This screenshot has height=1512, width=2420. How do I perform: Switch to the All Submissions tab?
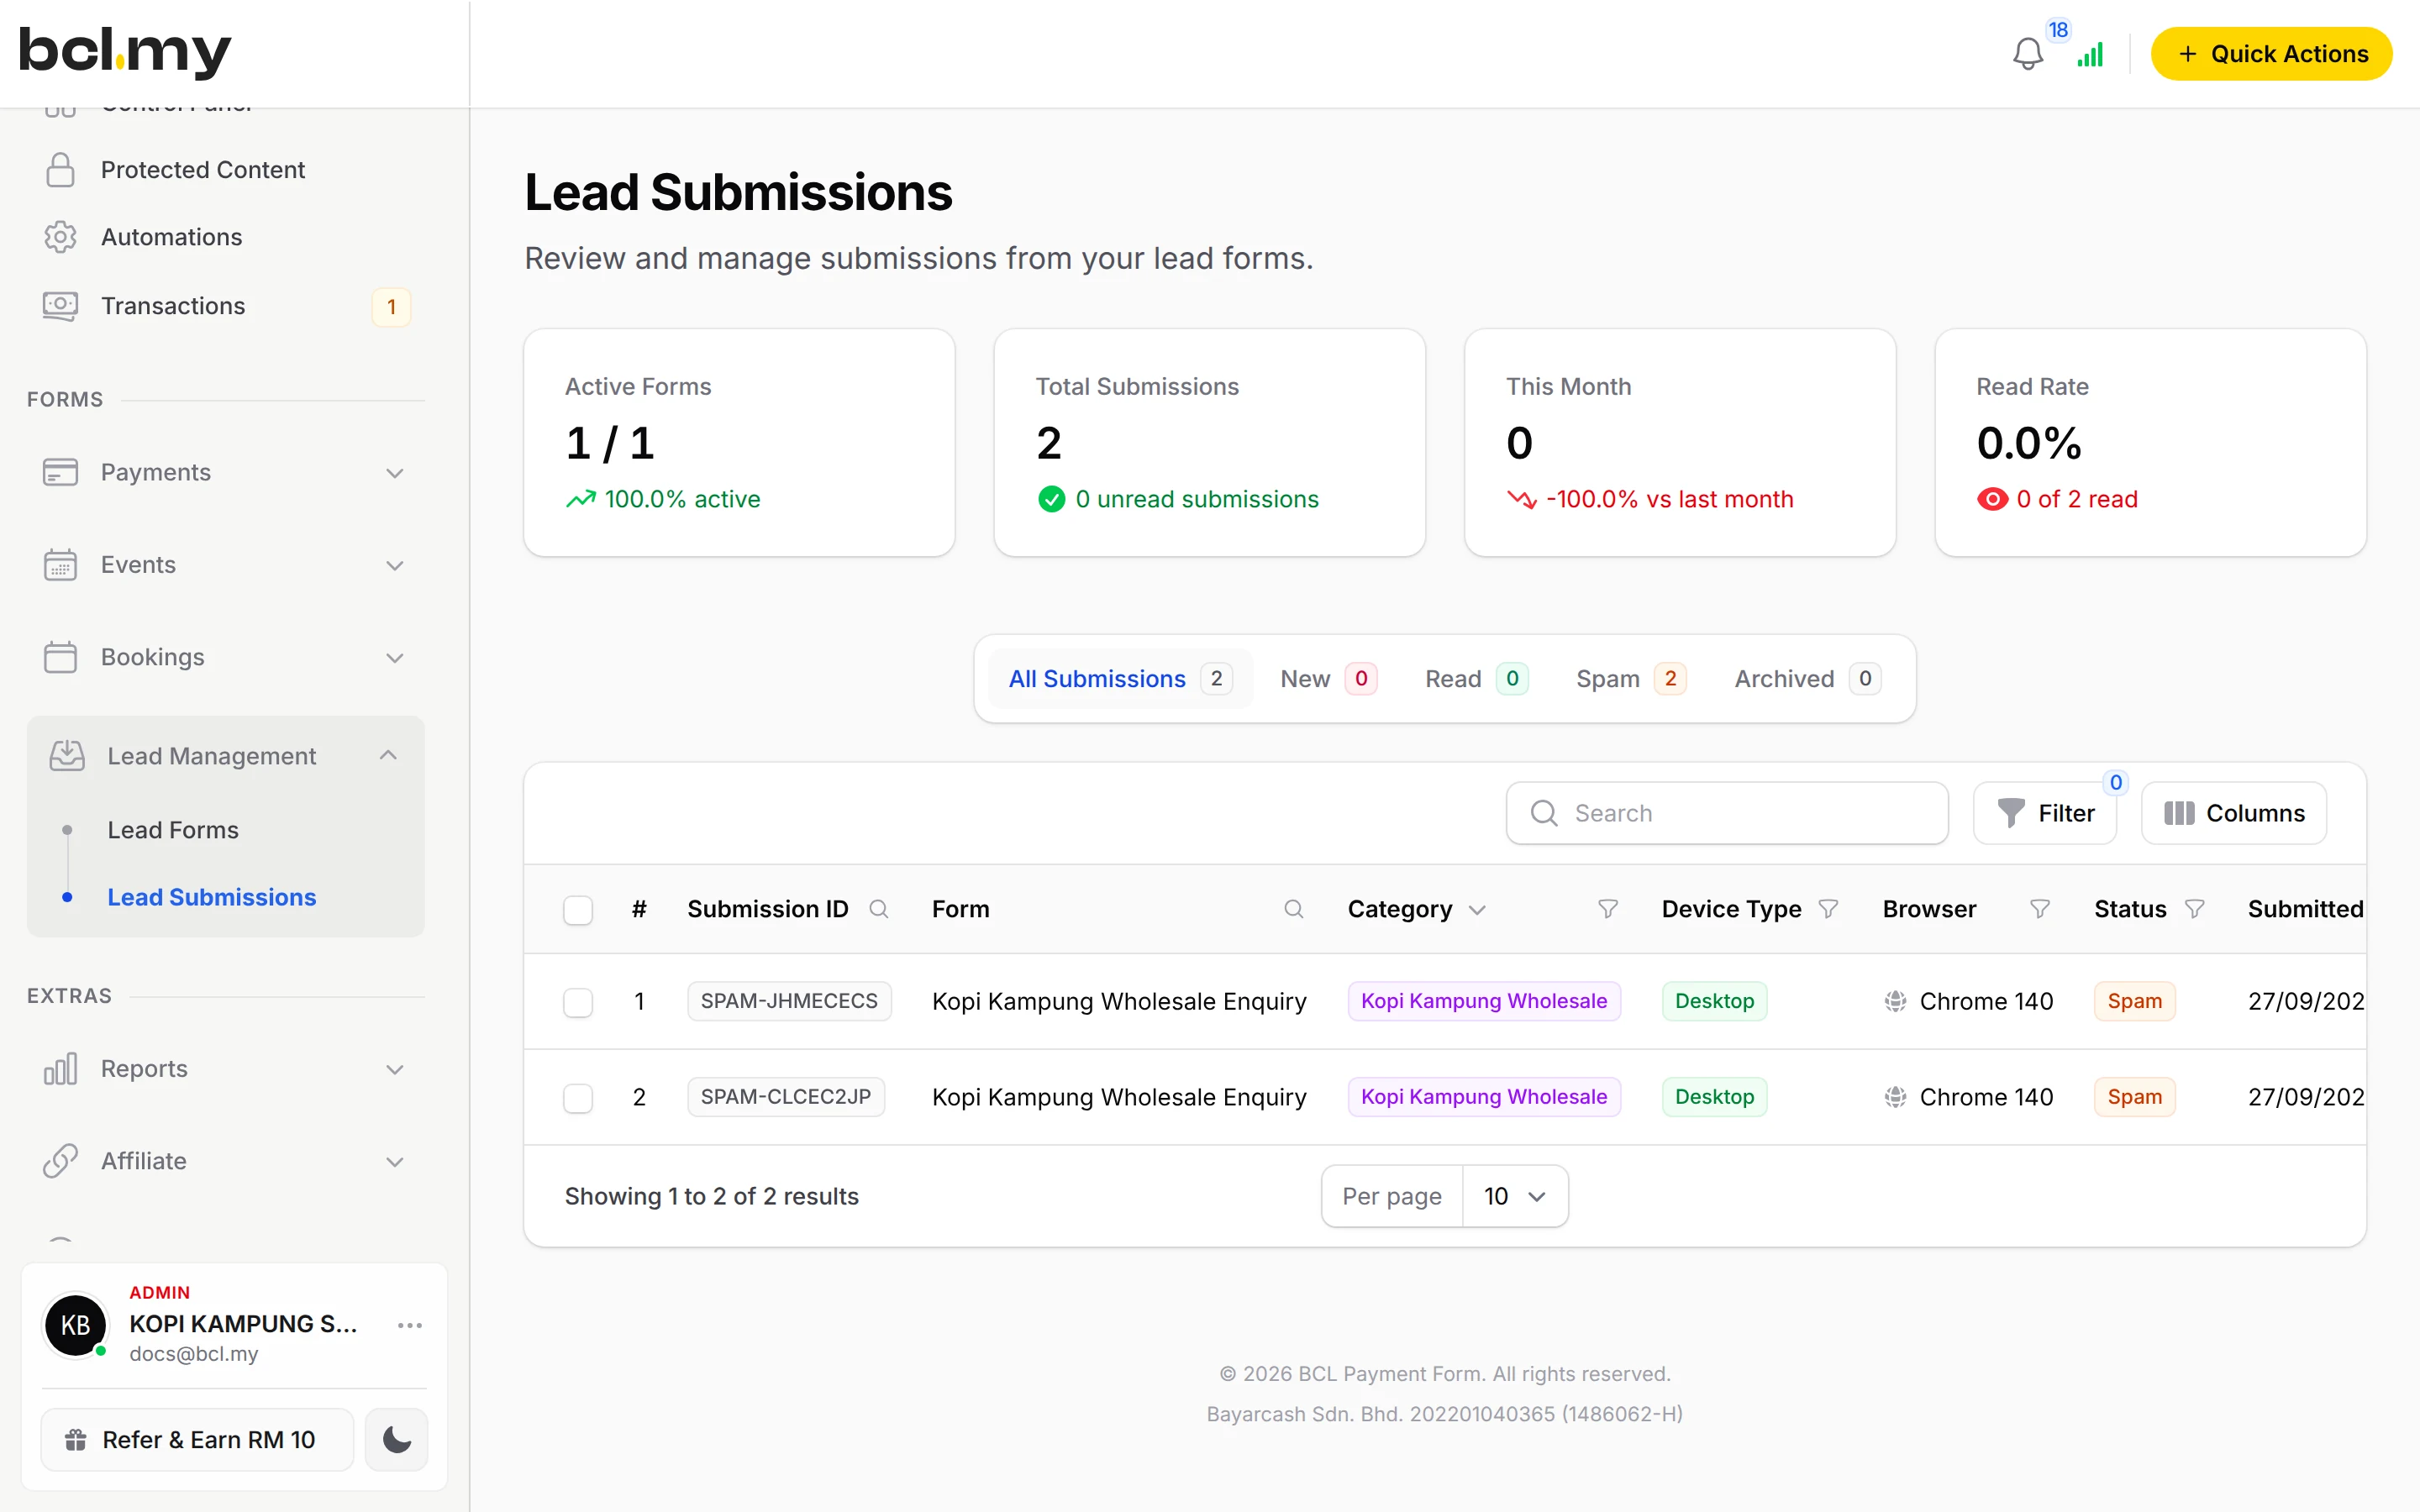1120,679
